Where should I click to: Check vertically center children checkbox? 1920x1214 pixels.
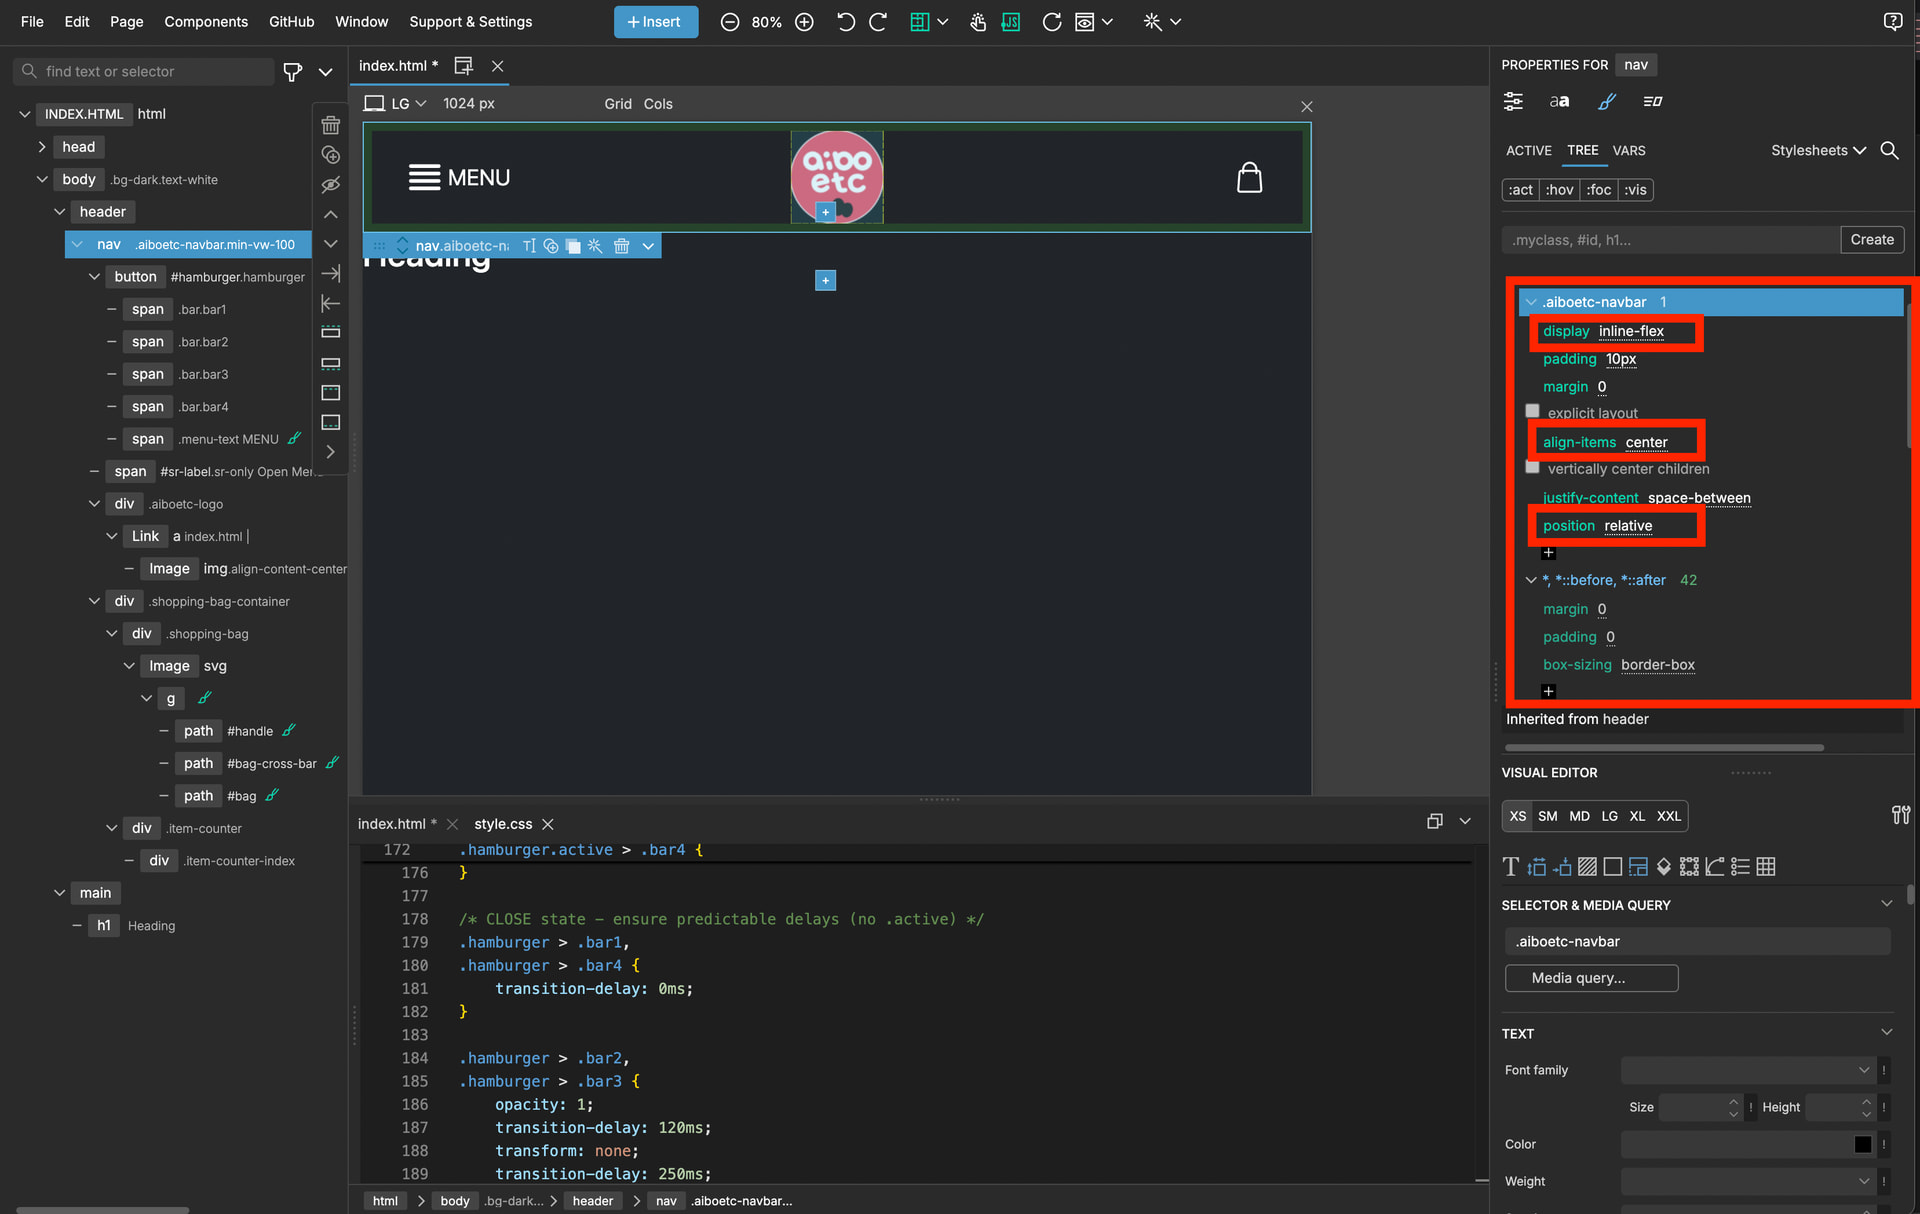(1532, 467)
